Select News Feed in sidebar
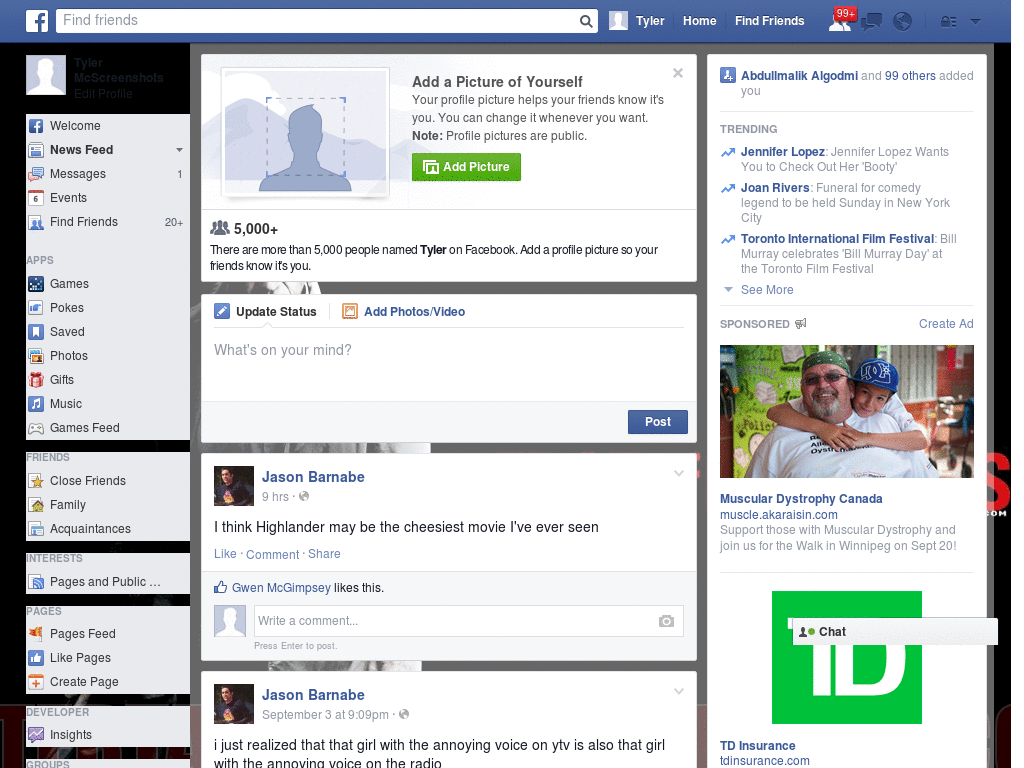Screen dimensions: 1024x768 pos(82,150)
